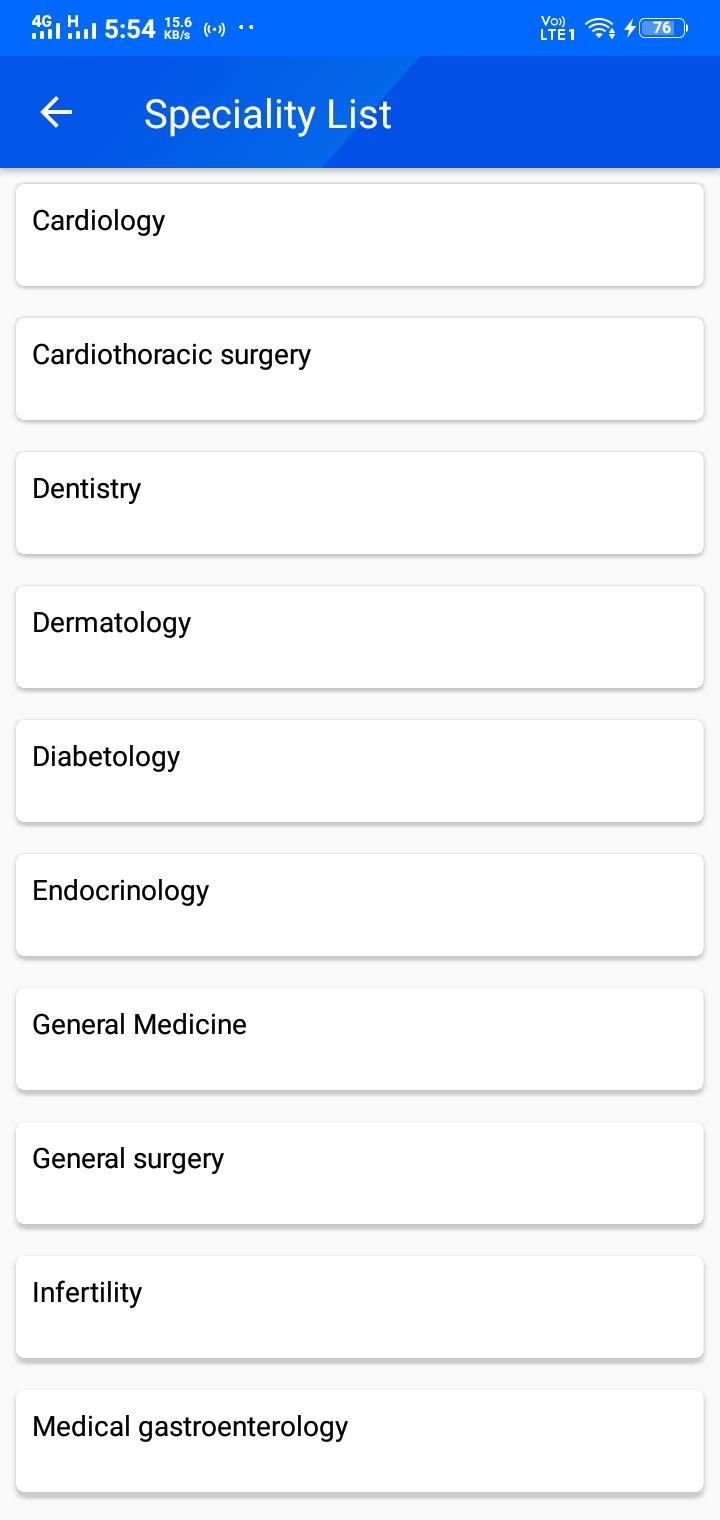Tap the Infertility speciality card
Viewport: 720px width, 1520px height.
point(360,1307)
